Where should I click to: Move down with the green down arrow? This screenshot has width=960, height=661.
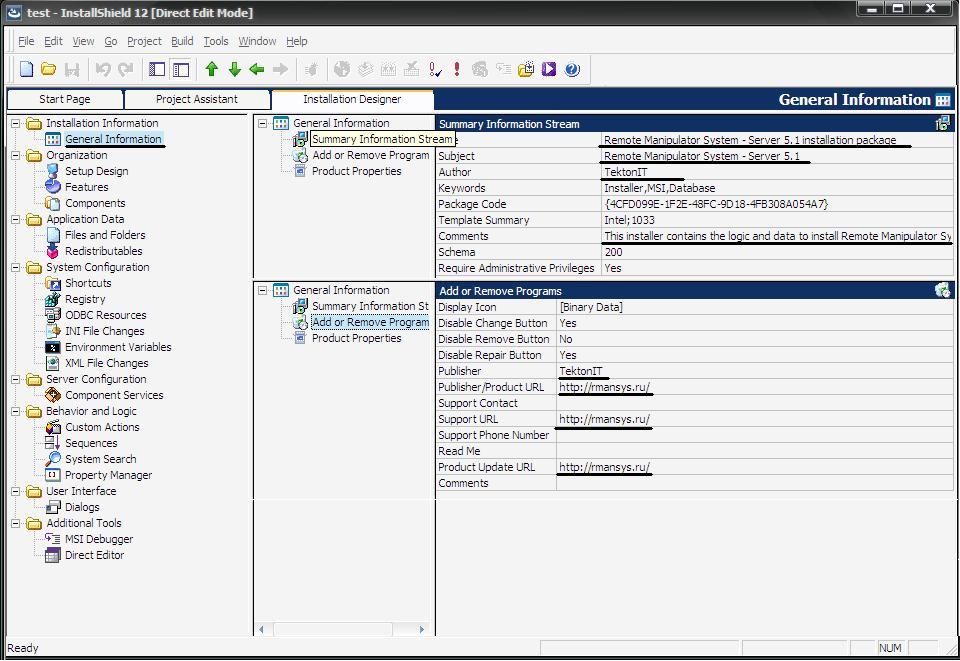(234, 69)
